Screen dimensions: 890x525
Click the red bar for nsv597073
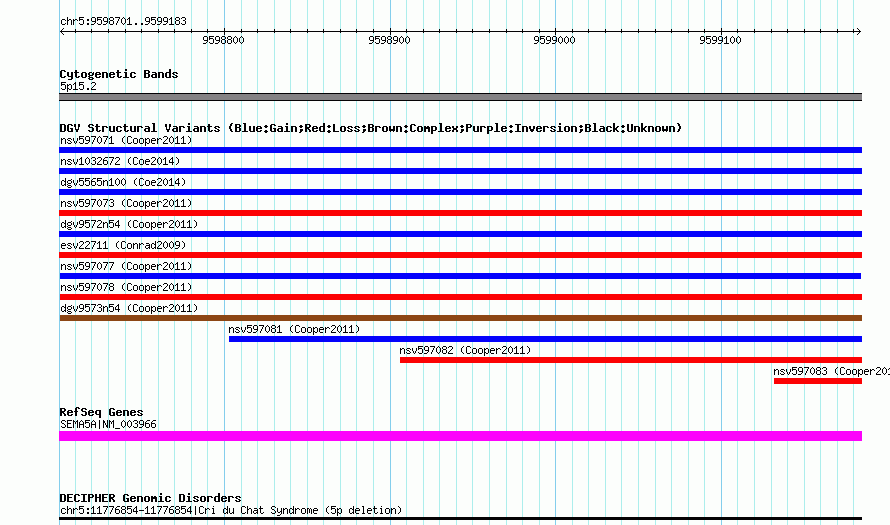pos(460,213)
